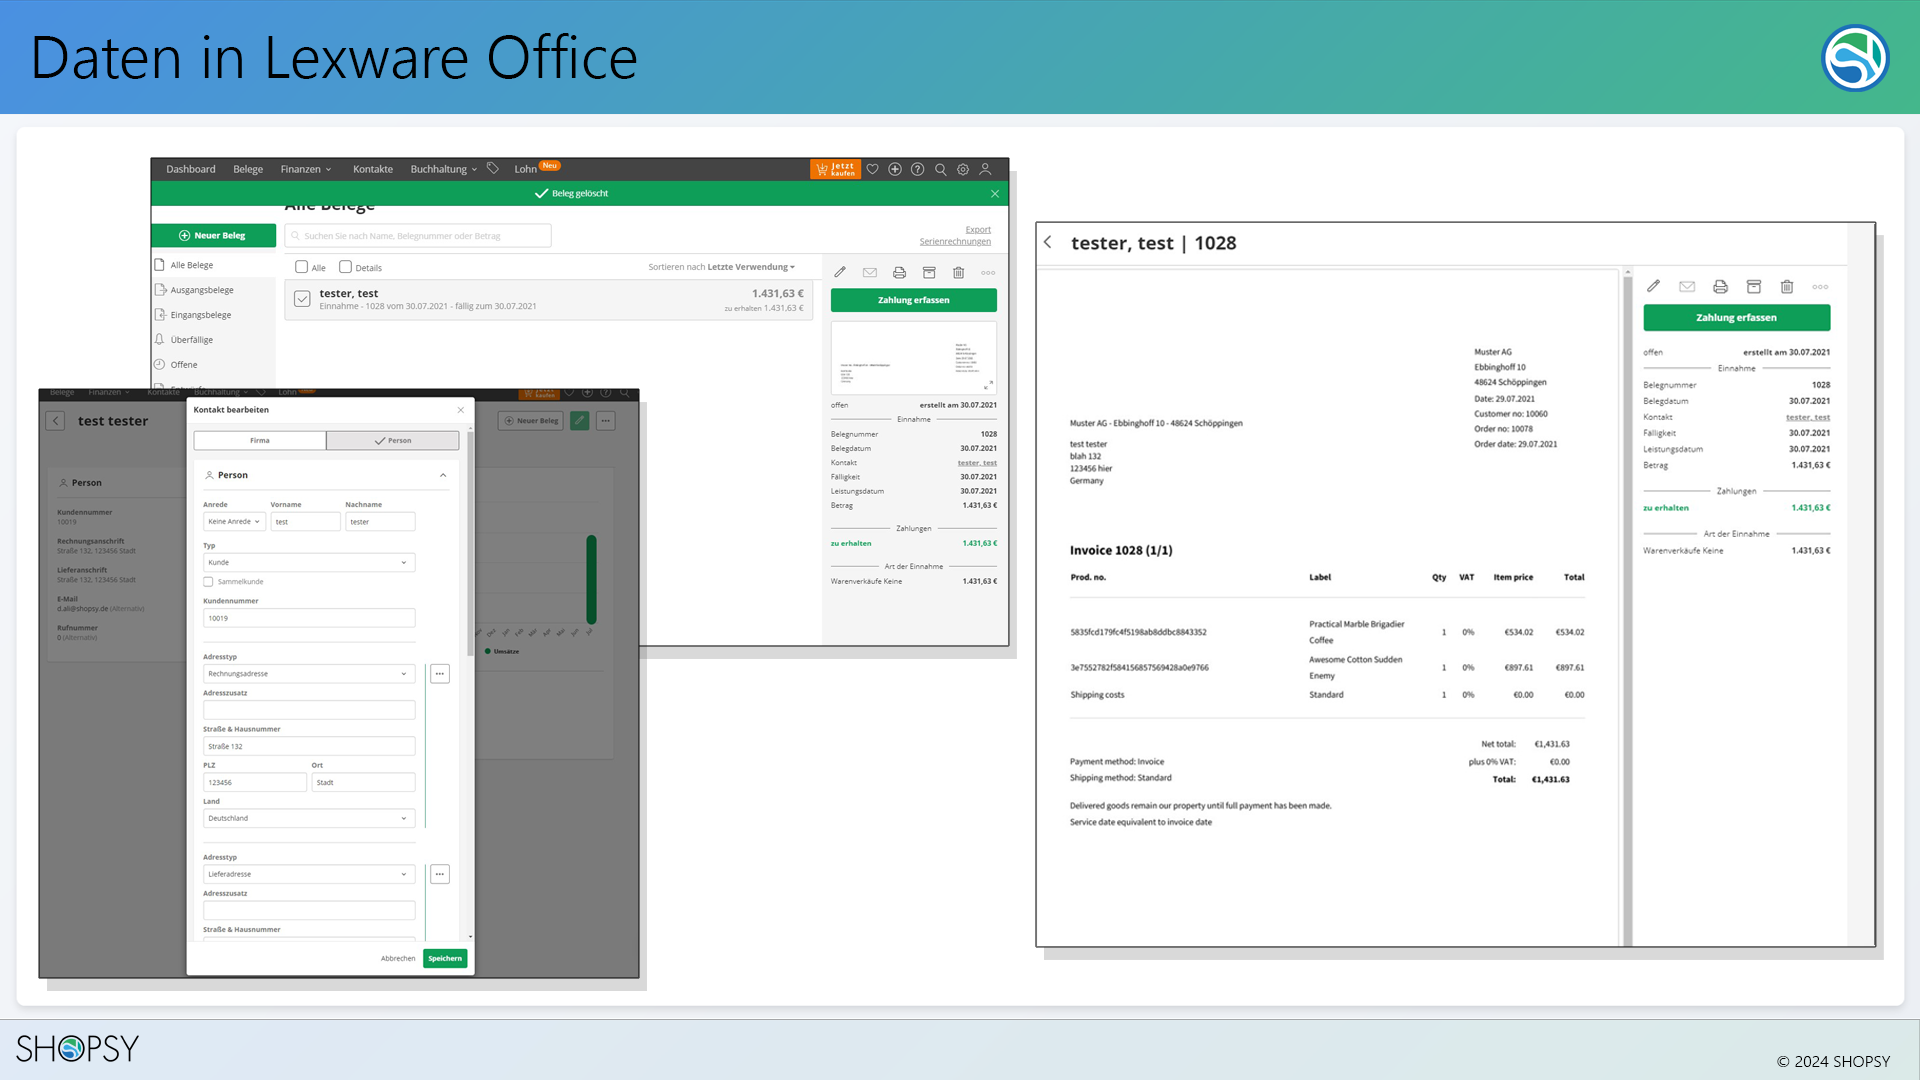Tick the 'Alle' checkbox
The image size is (1920, 1080).
(301, 267)
